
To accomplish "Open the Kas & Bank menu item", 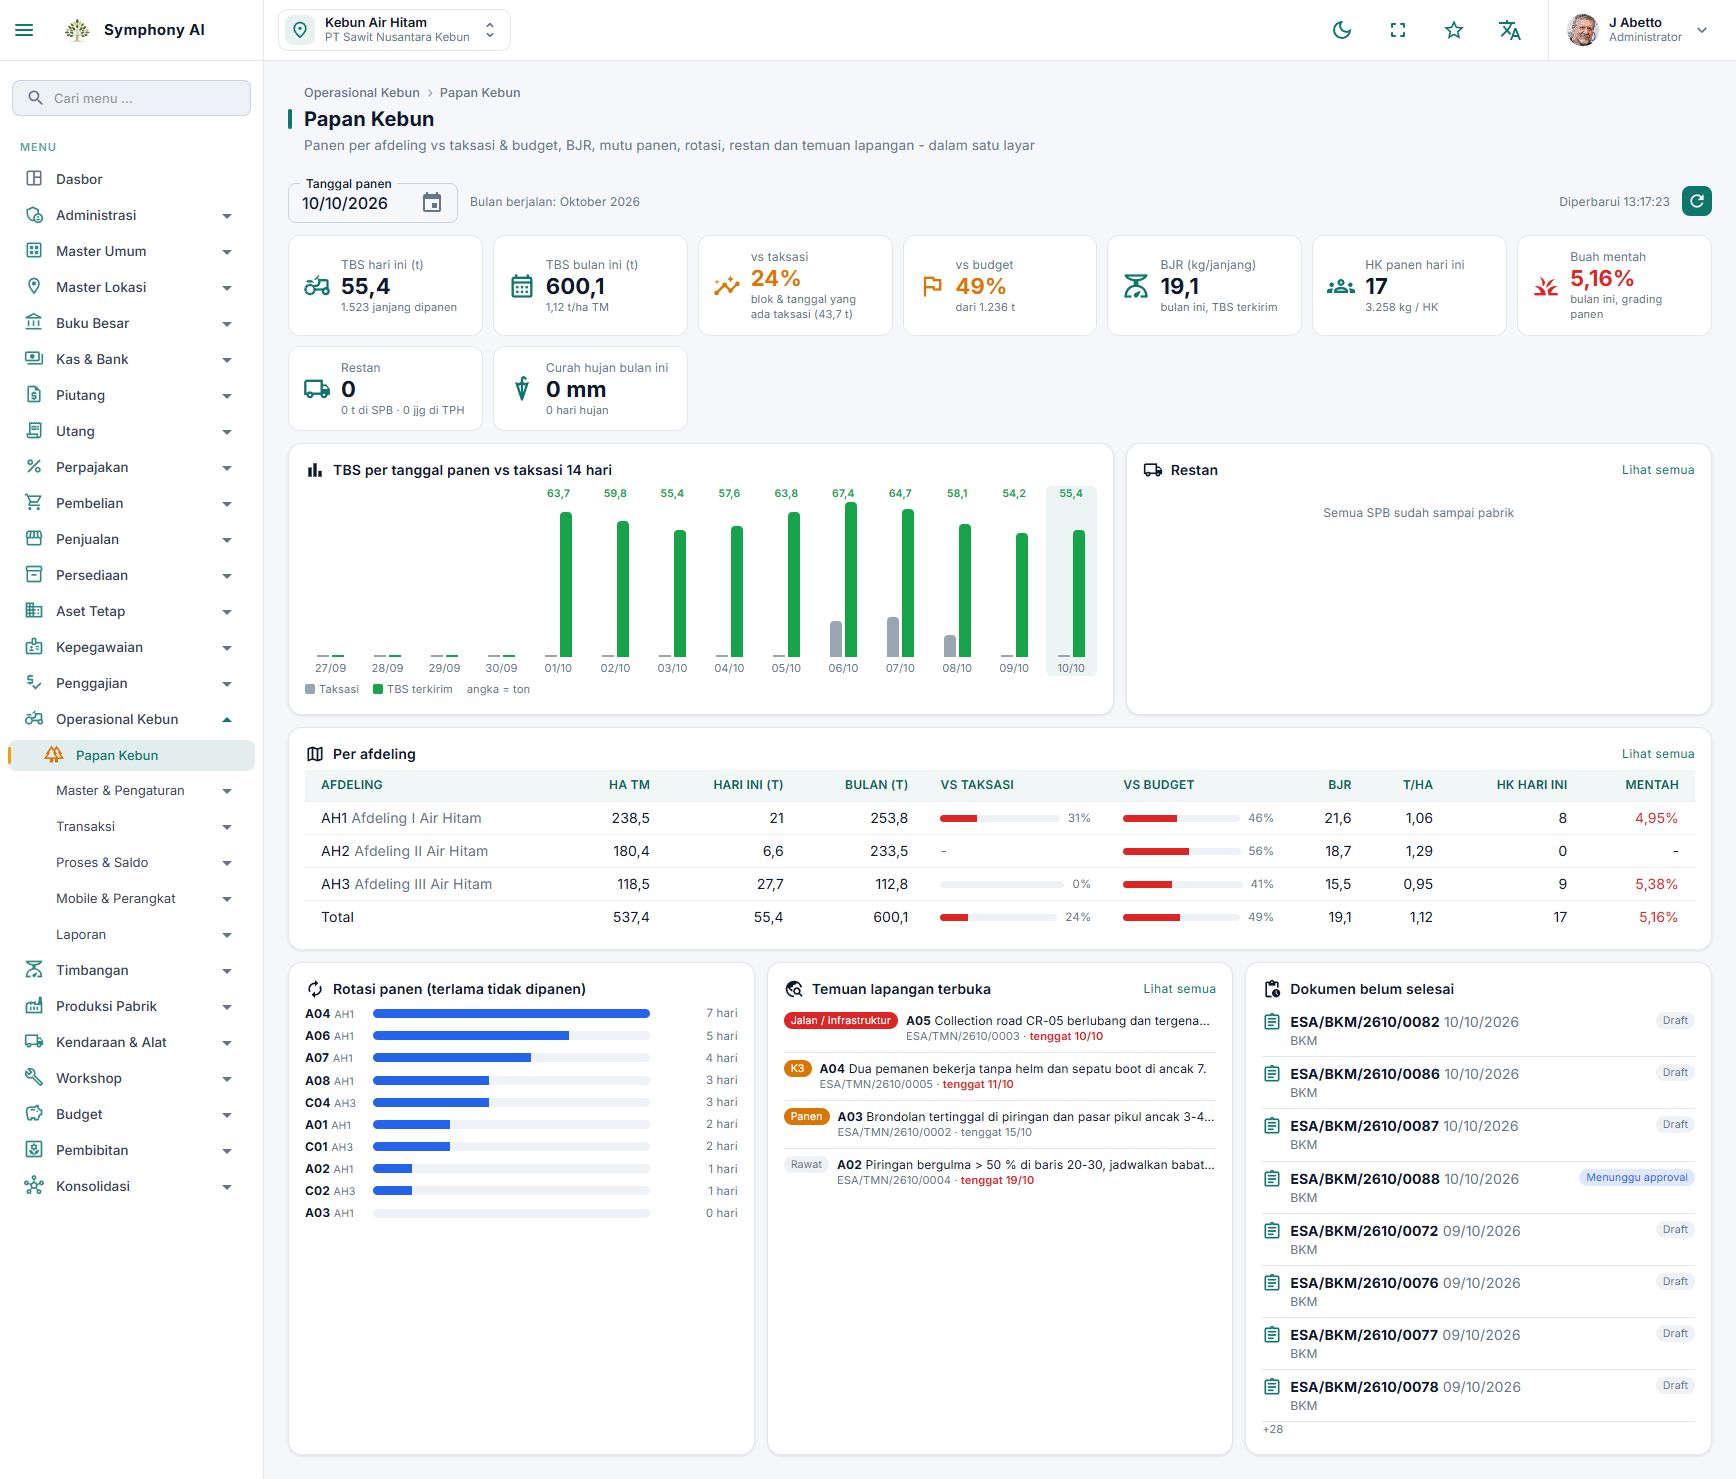I will (x=131, y=359).
